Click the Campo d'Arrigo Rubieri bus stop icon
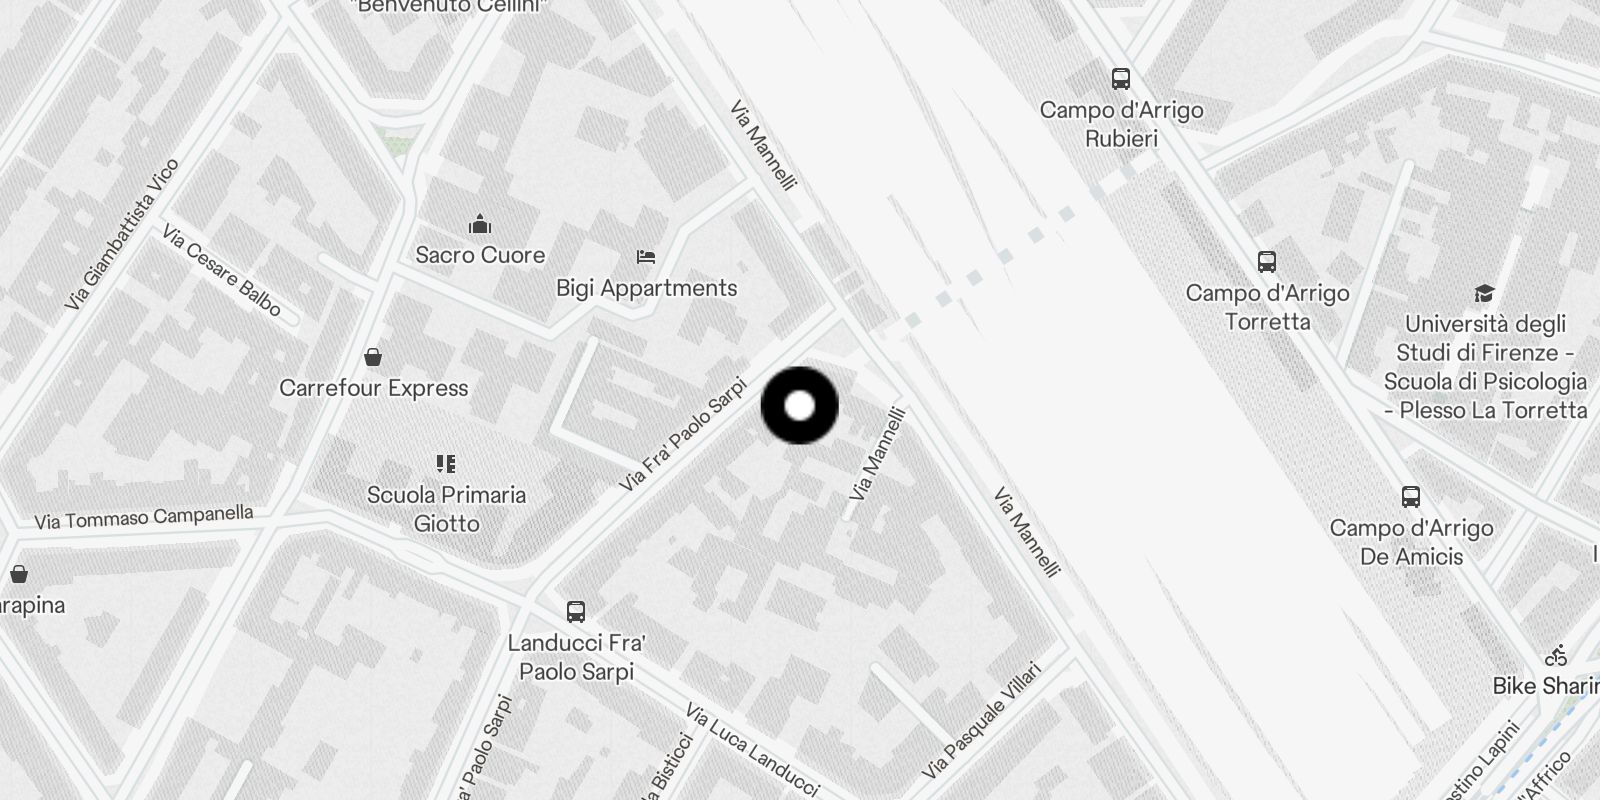 point(1121,79)
